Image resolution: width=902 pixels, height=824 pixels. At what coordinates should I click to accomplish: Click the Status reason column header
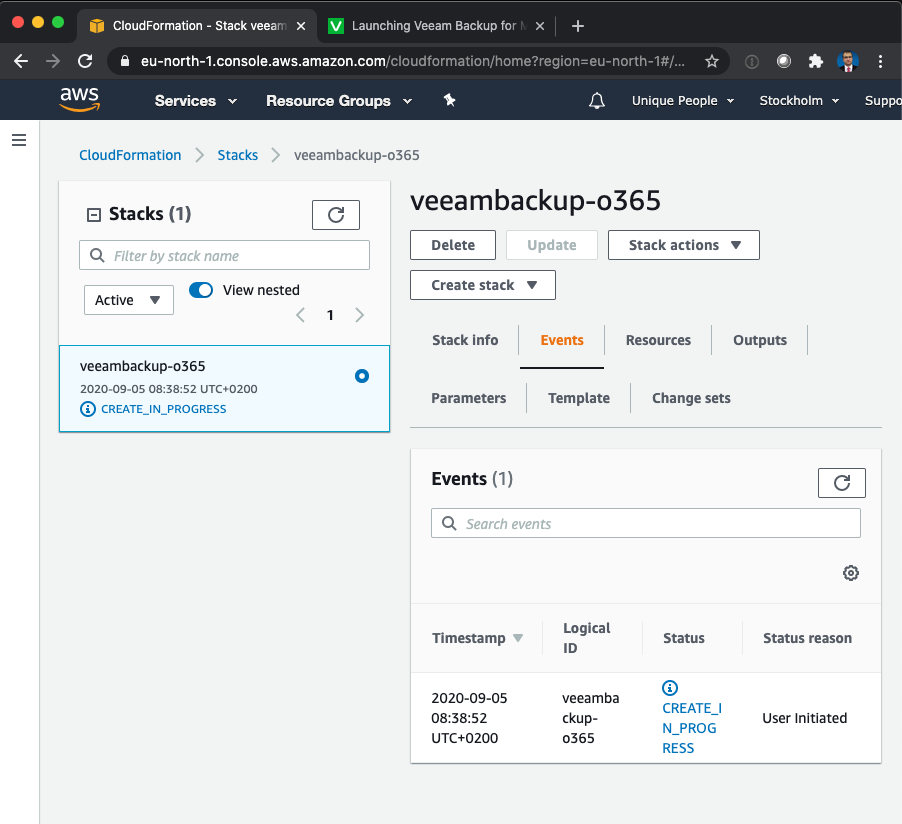point(807,638)
